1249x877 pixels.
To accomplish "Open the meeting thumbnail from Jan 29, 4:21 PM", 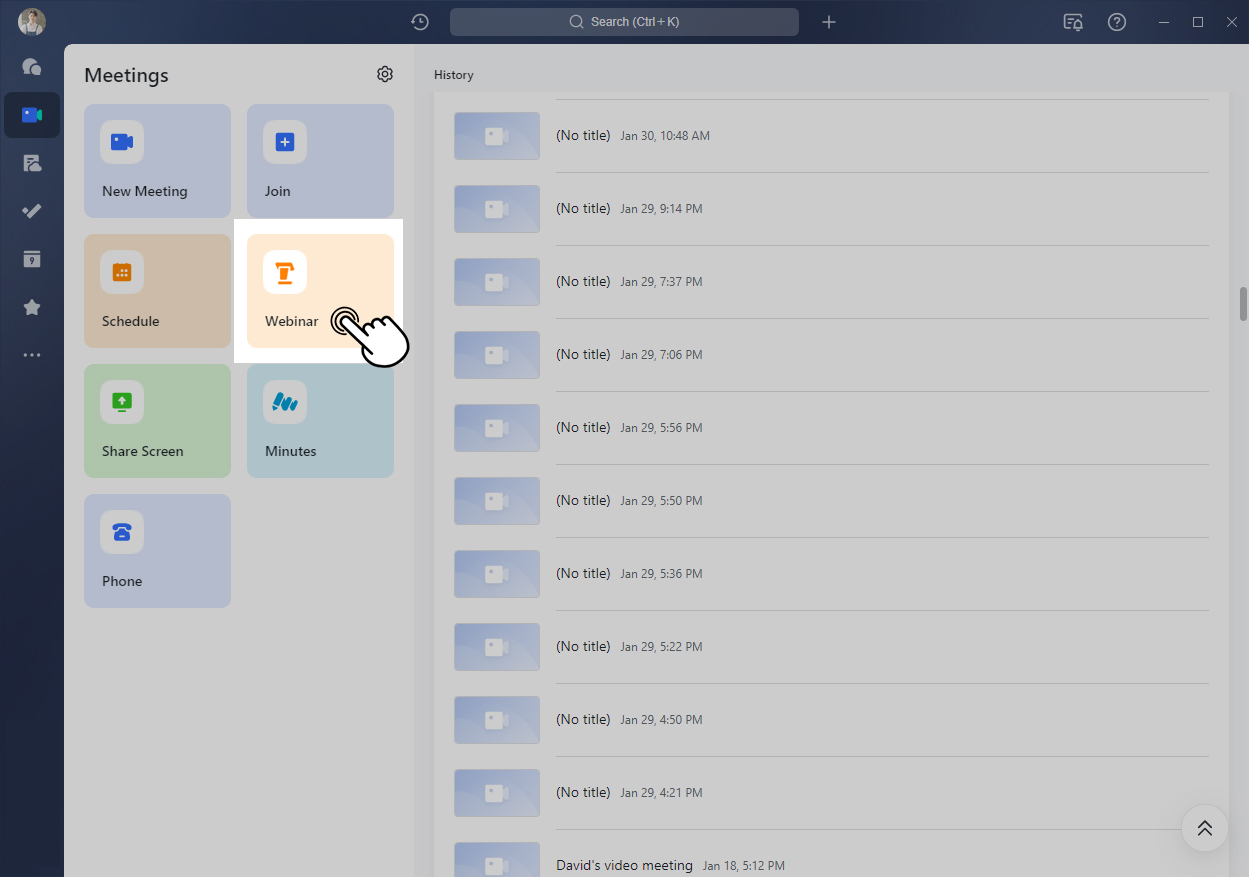I will point(497,793).
